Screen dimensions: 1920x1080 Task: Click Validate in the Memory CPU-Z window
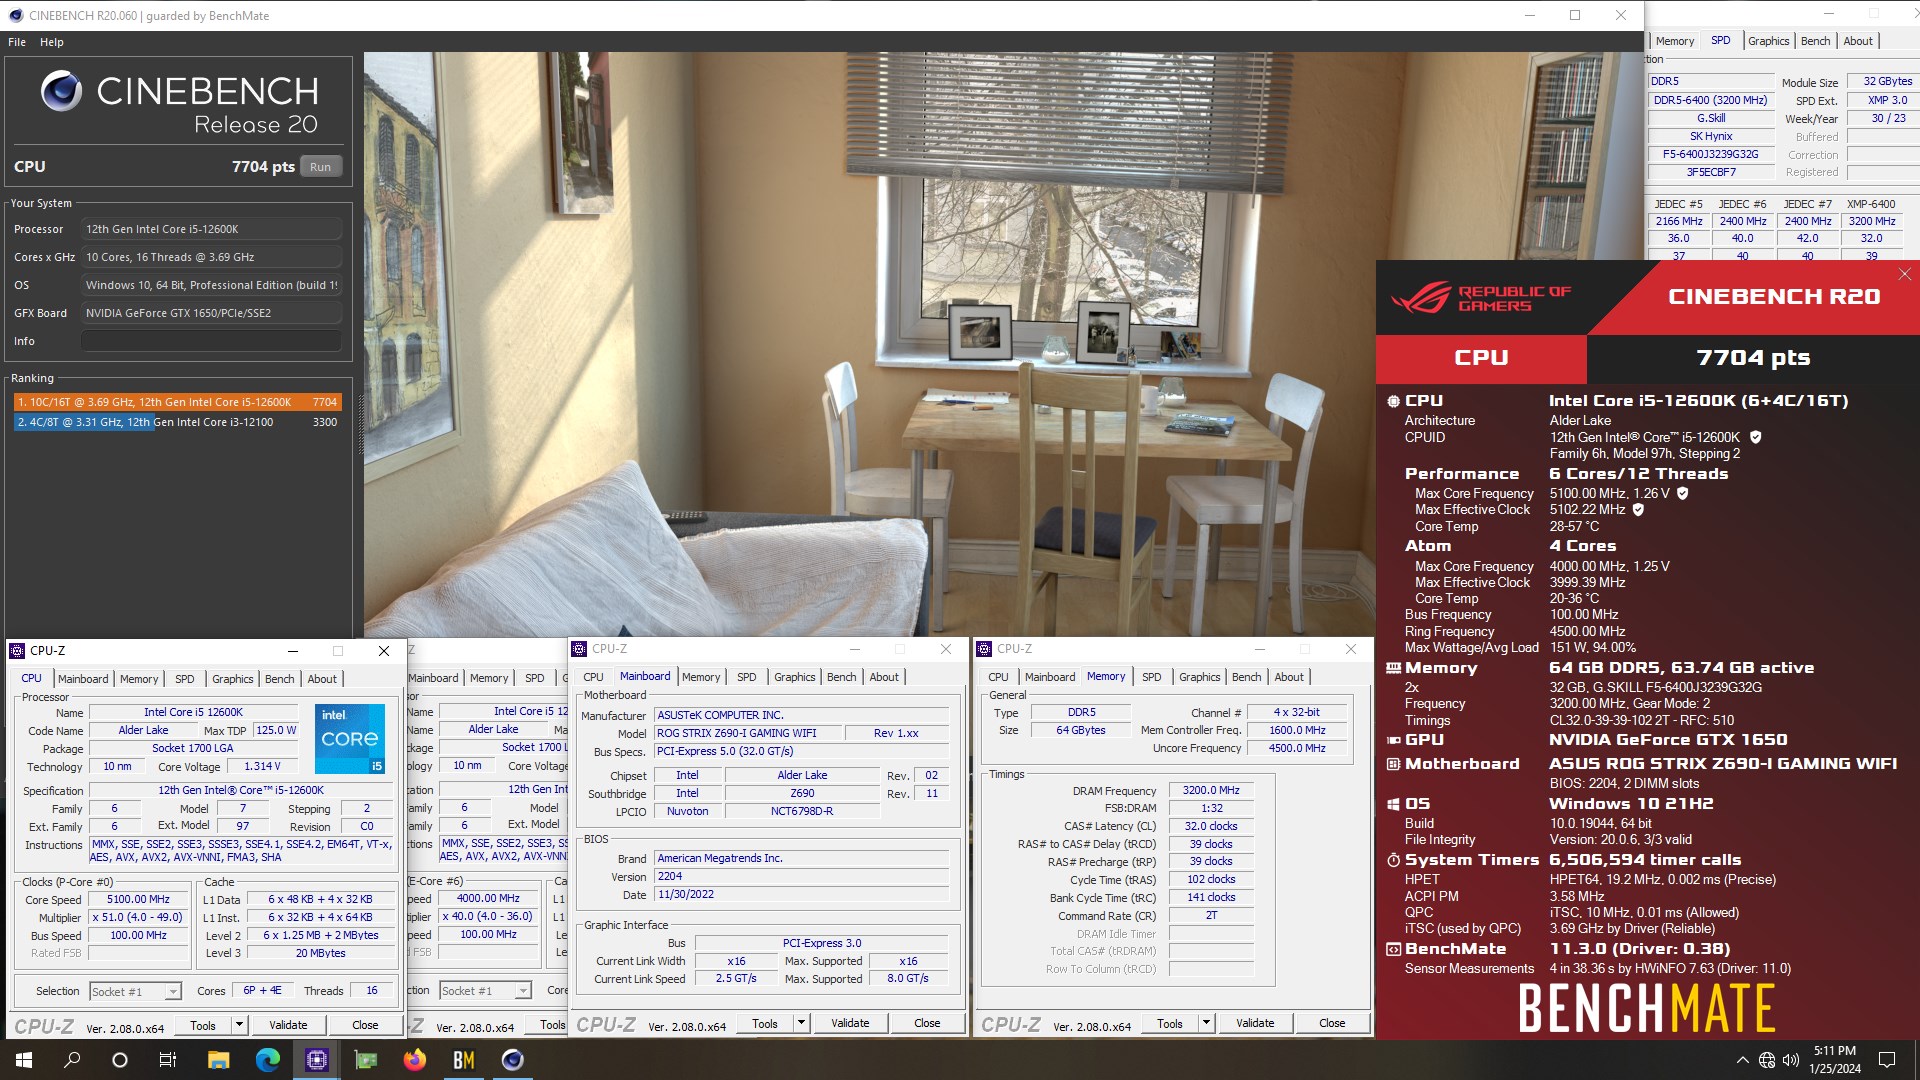tap(1255, 1023)
